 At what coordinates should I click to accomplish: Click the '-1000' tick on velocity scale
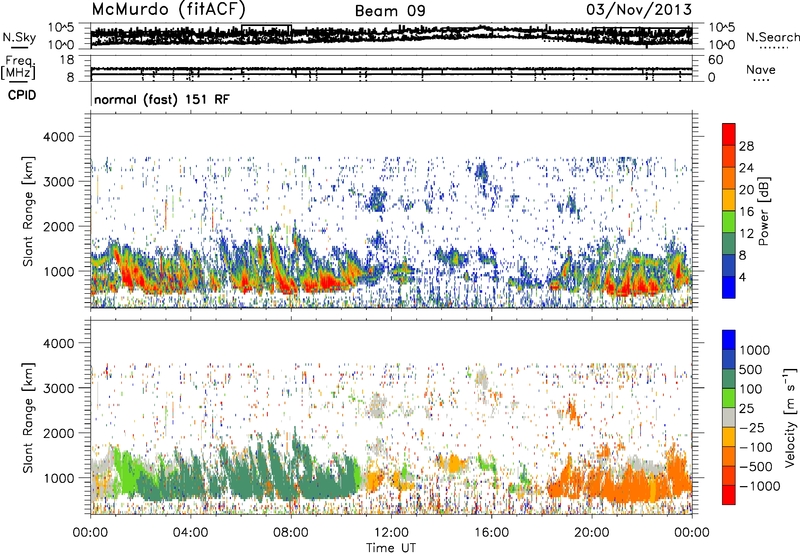click(x=759, y=486)
